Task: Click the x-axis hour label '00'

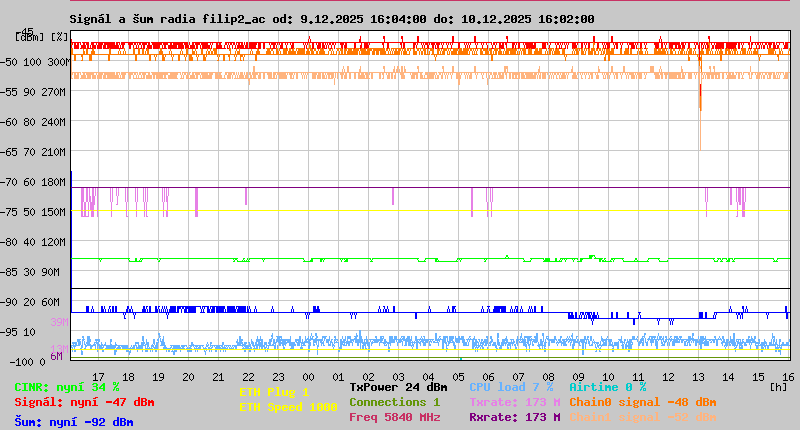Action: coord(308,377)
